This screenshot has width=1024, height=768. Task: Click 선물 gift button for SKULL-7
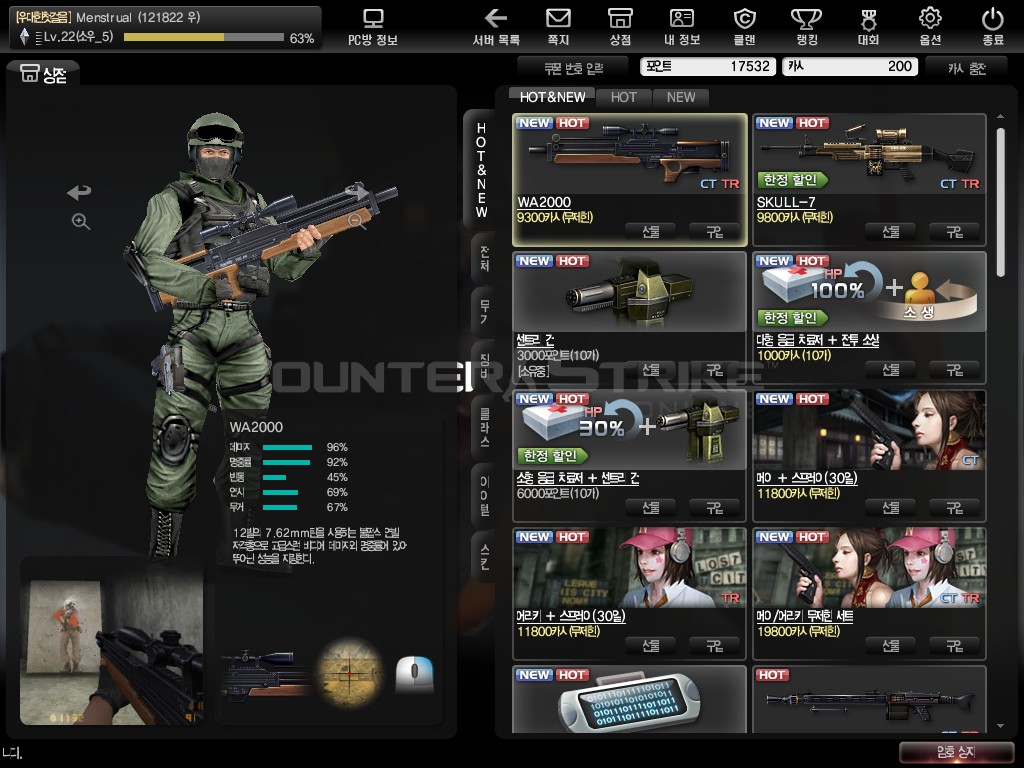[890, 231]
